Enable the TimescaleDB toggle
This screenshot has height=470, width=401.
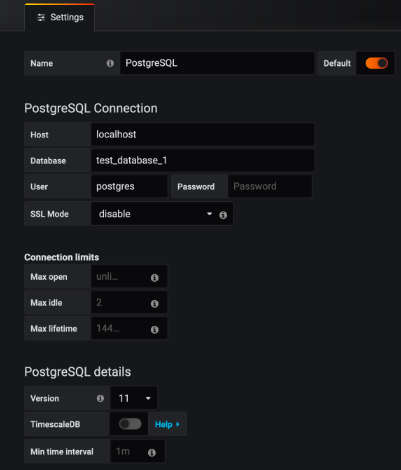click(x=130, y=424)
